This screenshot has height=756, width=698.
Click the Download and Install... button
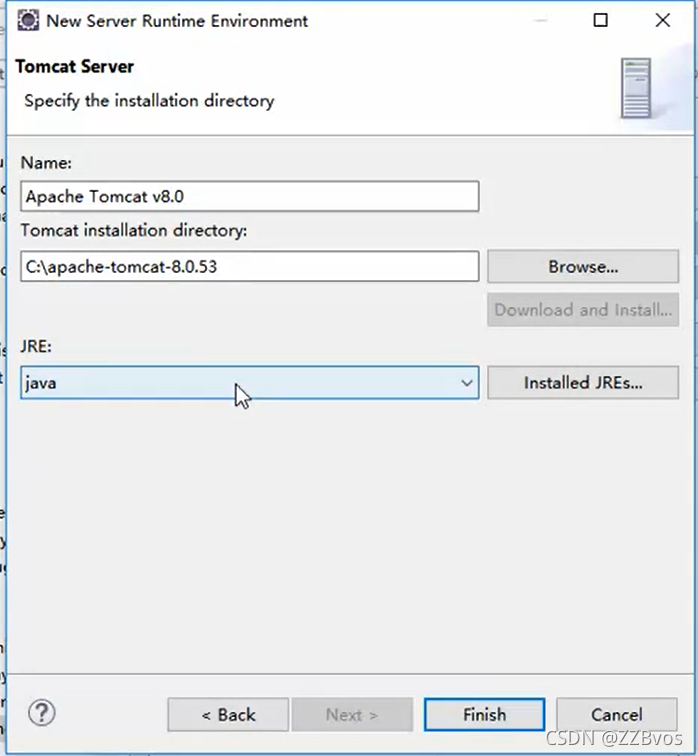pos(583,310)
